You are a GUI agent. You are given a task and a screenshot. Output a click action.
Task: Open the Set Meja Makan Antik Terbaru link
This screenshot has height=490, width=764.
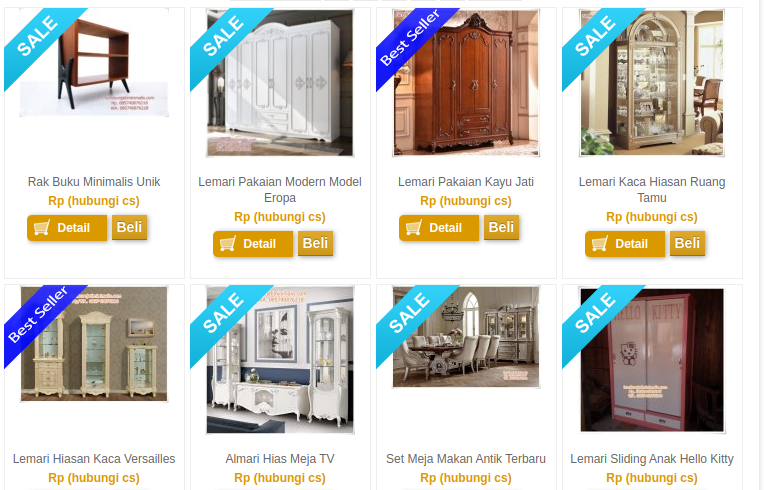466,459
